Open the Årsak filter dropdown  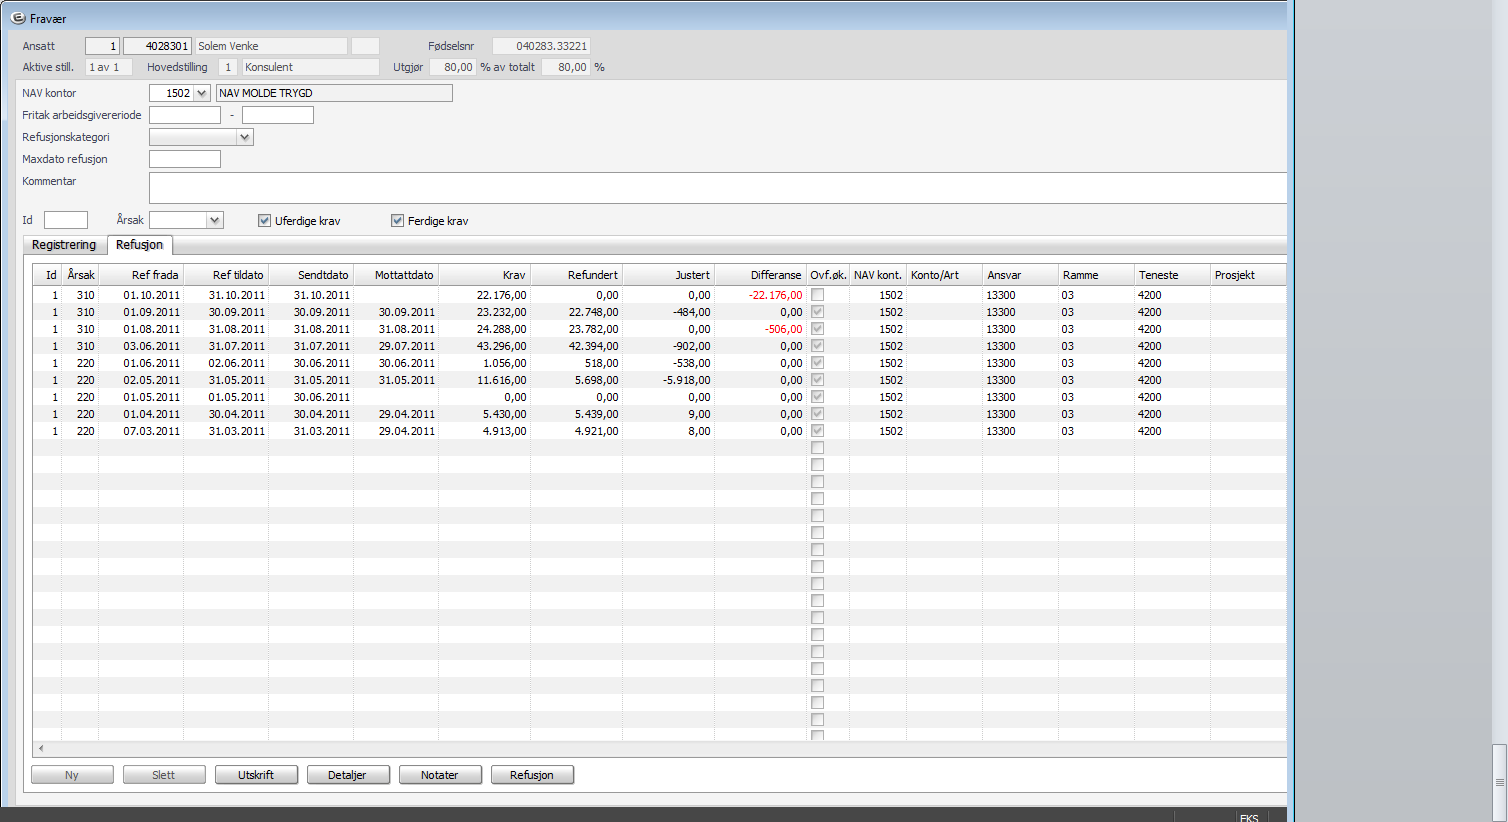tap(215, 220)
